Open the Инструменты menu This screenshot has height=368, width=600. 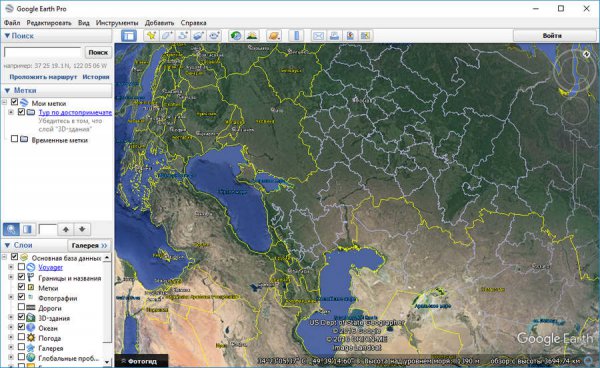click(x=117, y=23)
